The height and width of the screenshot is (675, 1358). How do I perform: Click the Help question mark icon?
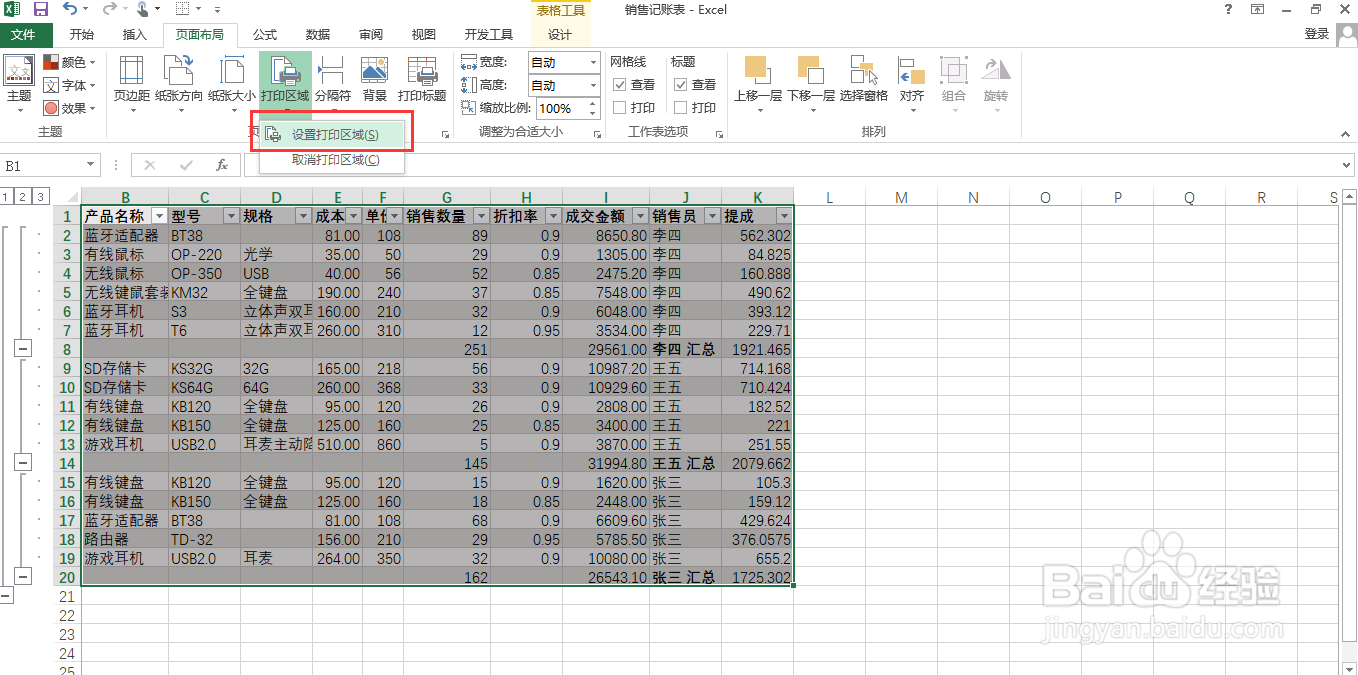[x=1228, y=10]
